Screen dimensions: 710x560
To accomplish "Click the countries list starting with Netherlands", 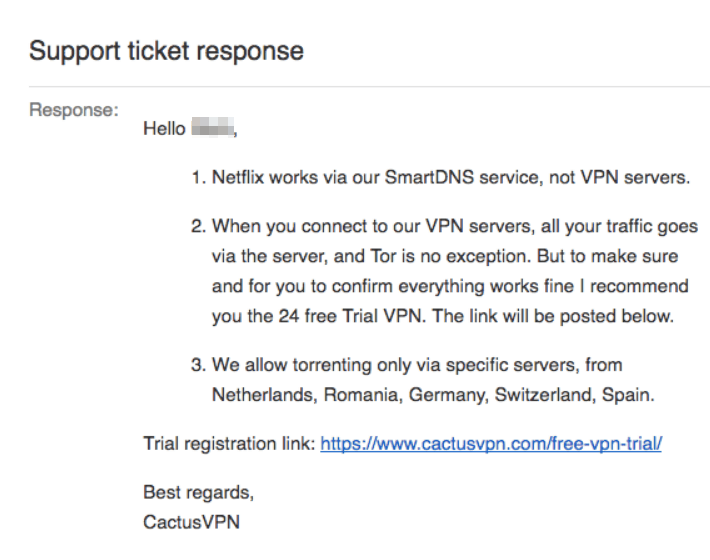I will [x=433, y=395].
